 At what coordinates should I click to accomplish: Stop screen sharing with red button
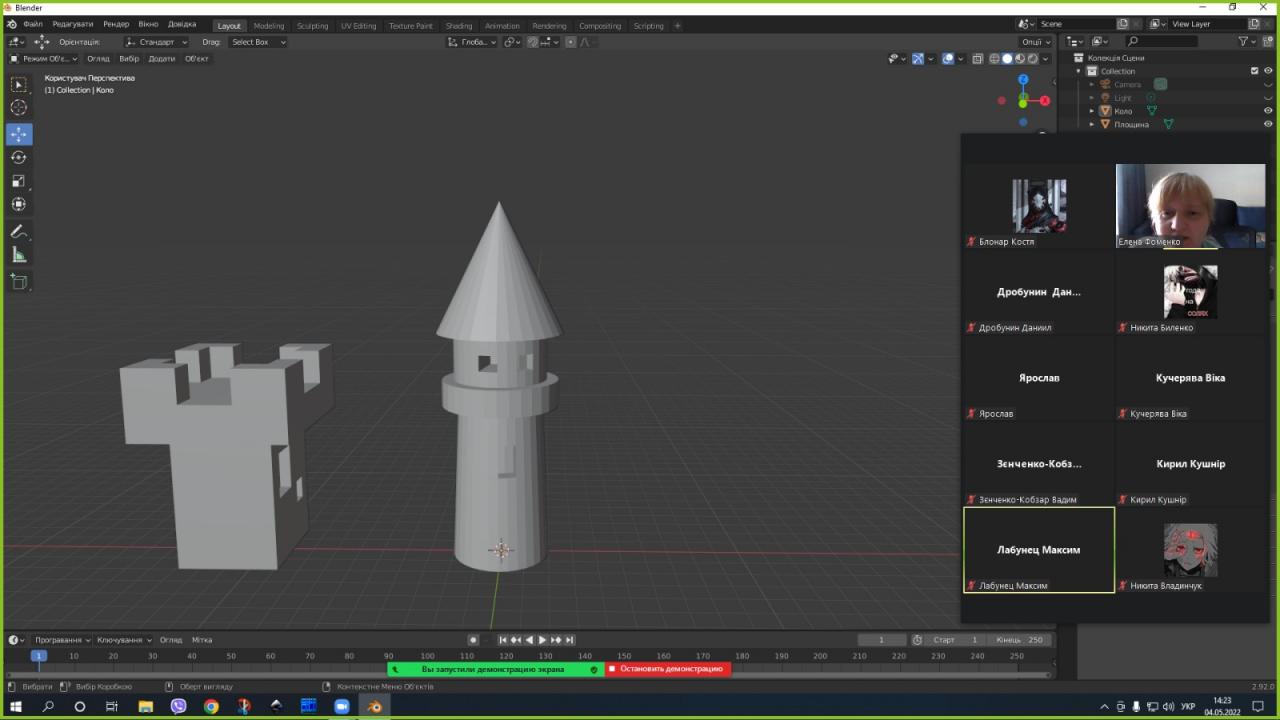click(x=668, y=669)
